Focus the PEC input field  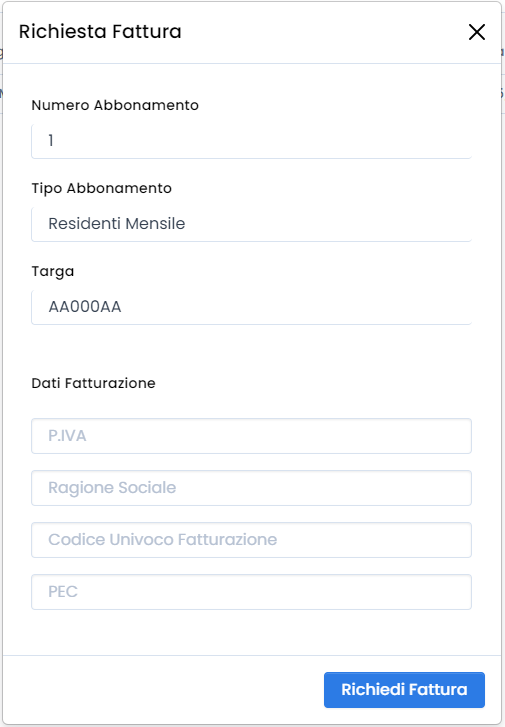(251, 592)
